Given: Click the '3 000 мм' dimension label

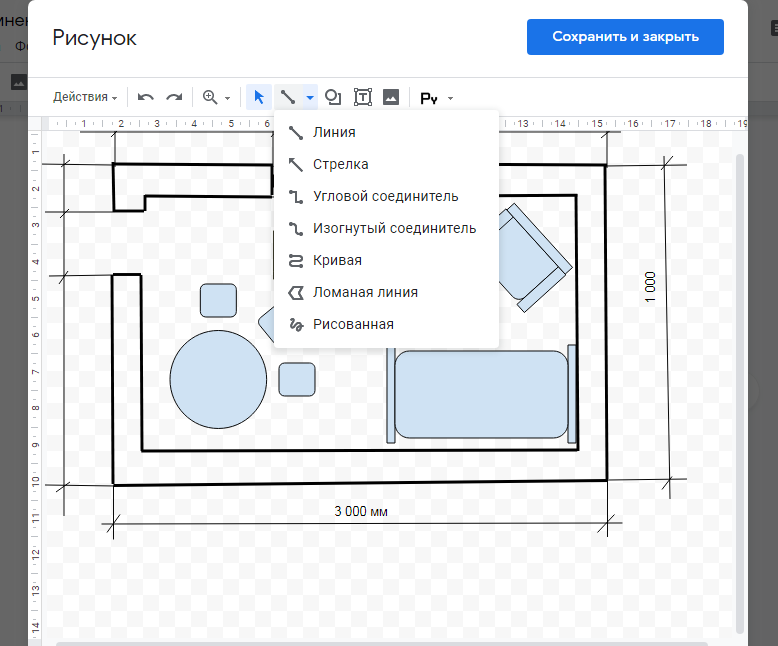Looking at the screenshot, I should click(361, 511).
